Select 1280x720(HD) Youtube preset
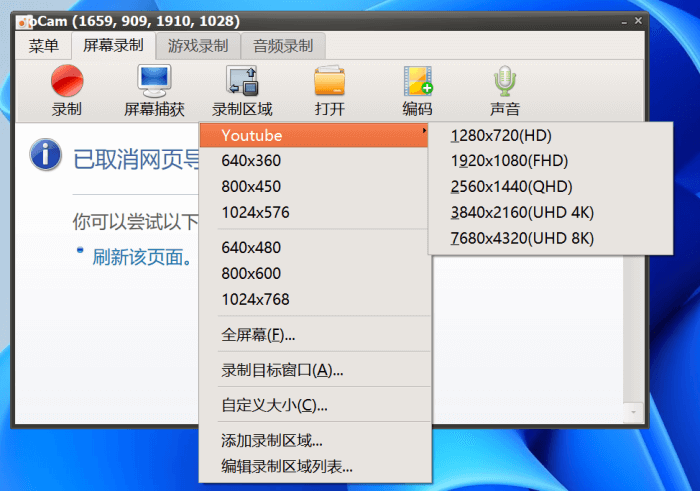 [550, 135]
